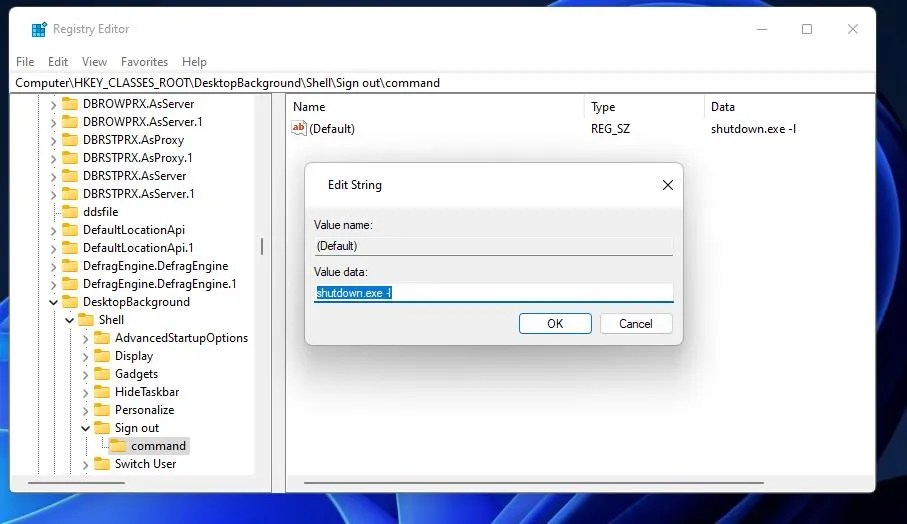Screen dimensions: 907x524
Task: Click the Shell folder icon
Action: tap(86, 319)
